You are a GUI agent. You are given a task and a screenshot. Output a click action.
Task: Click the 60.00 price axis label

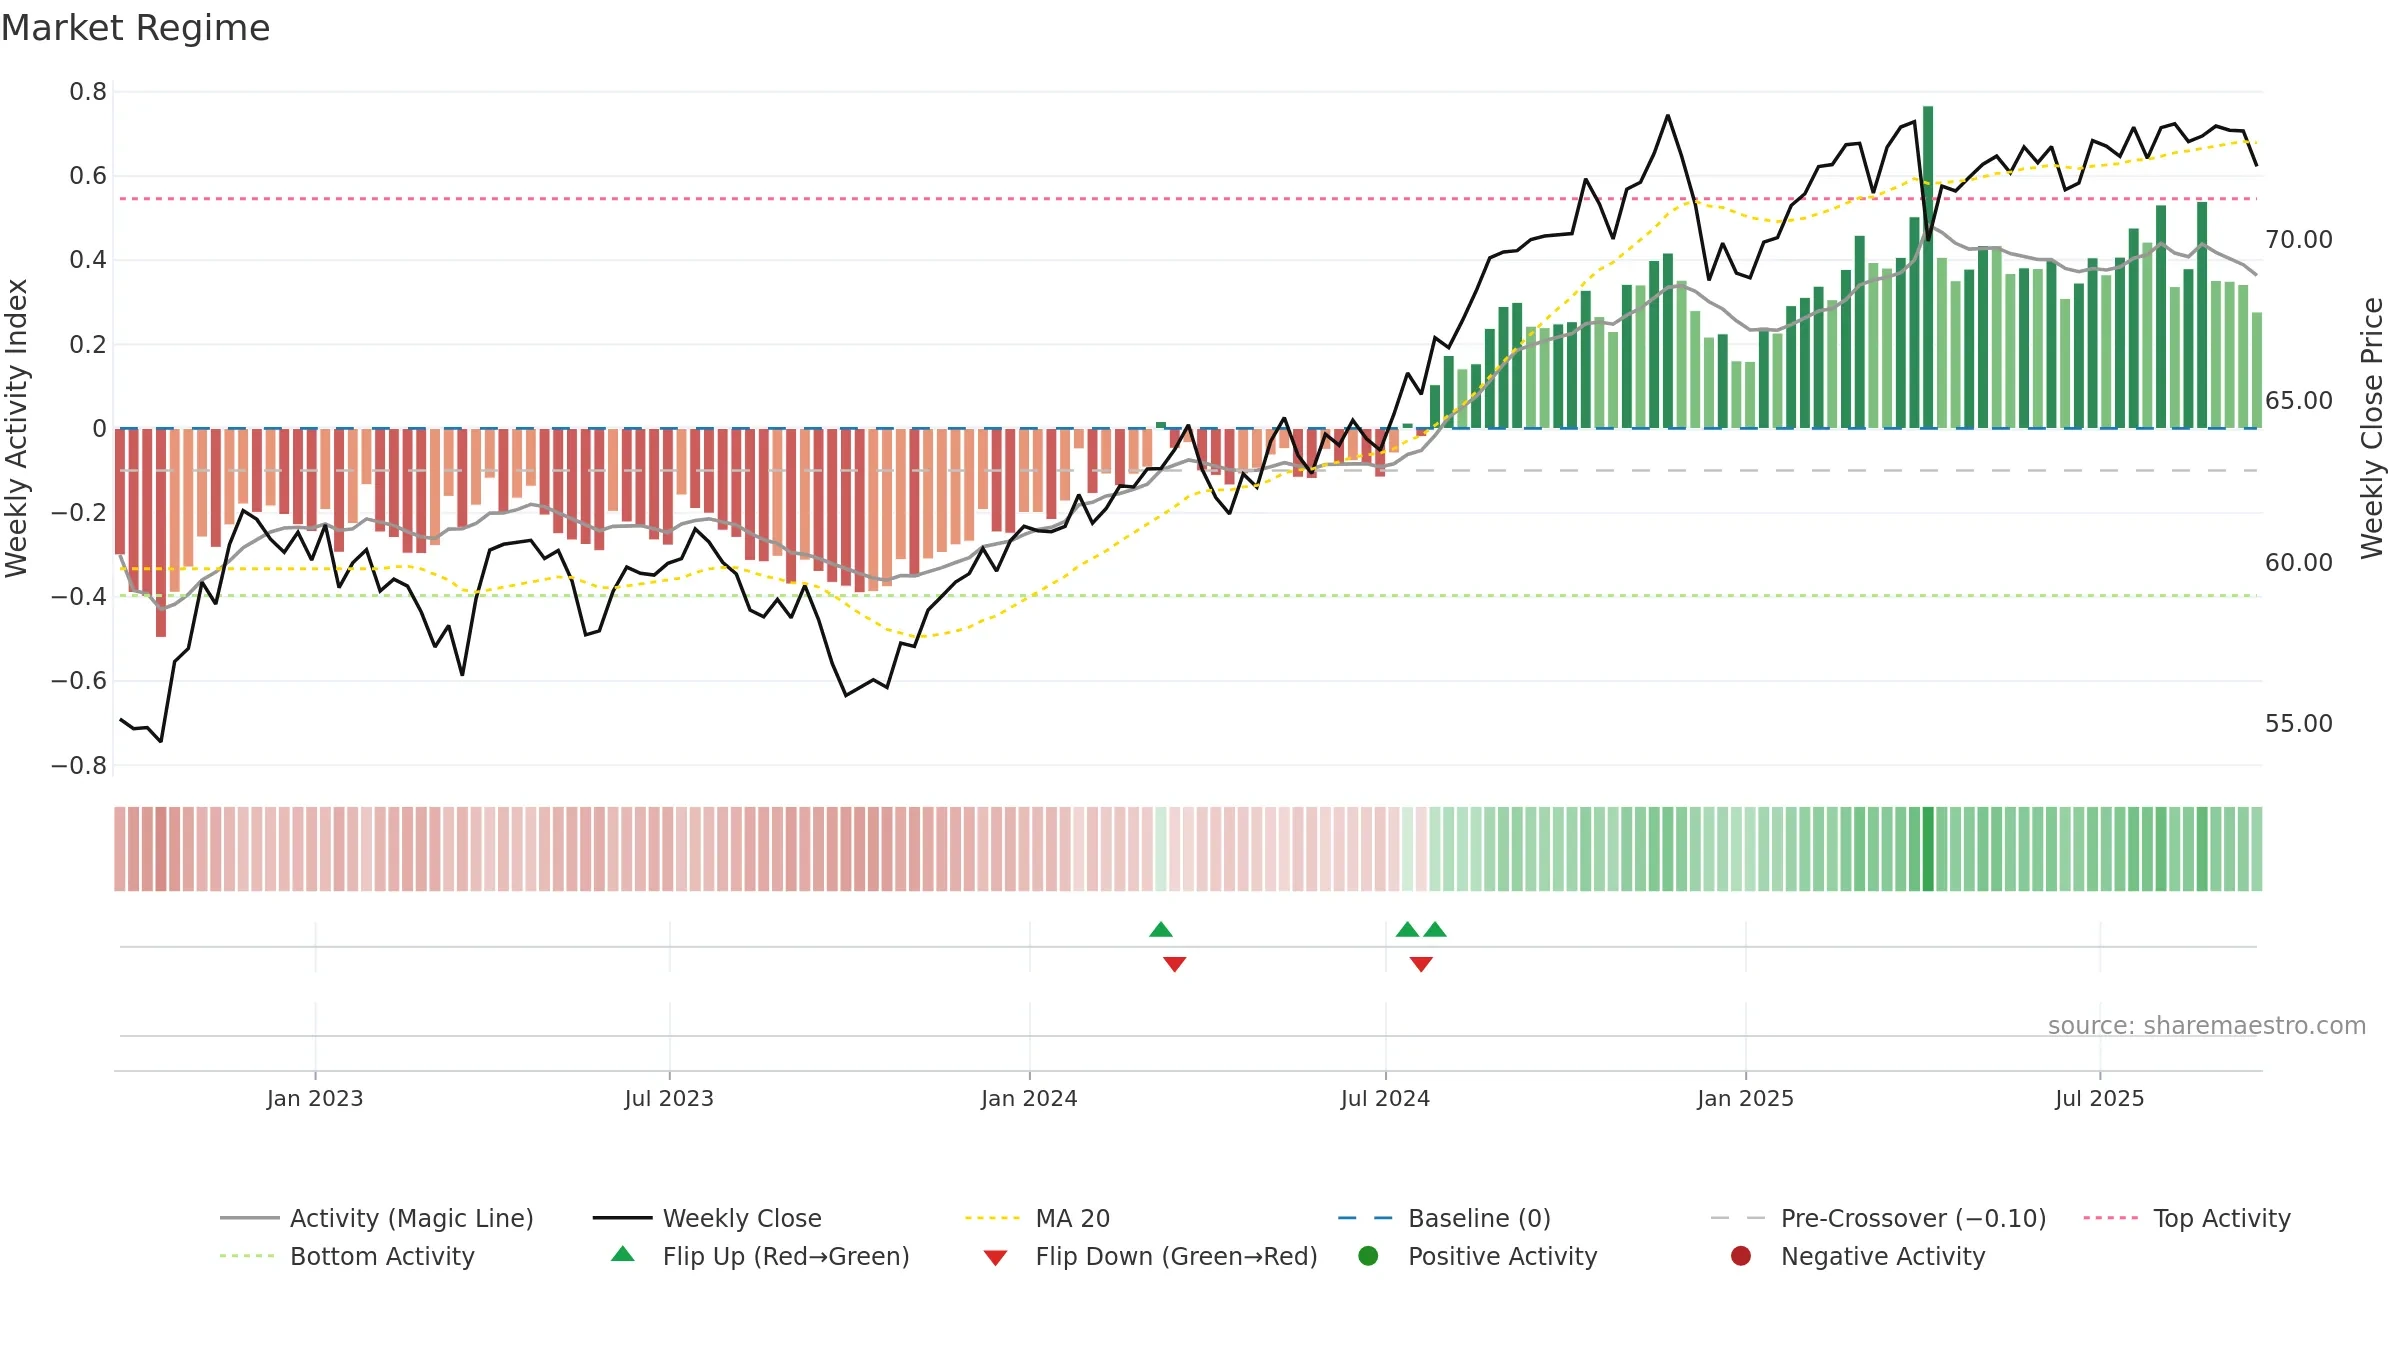(x=2298, y=562)
